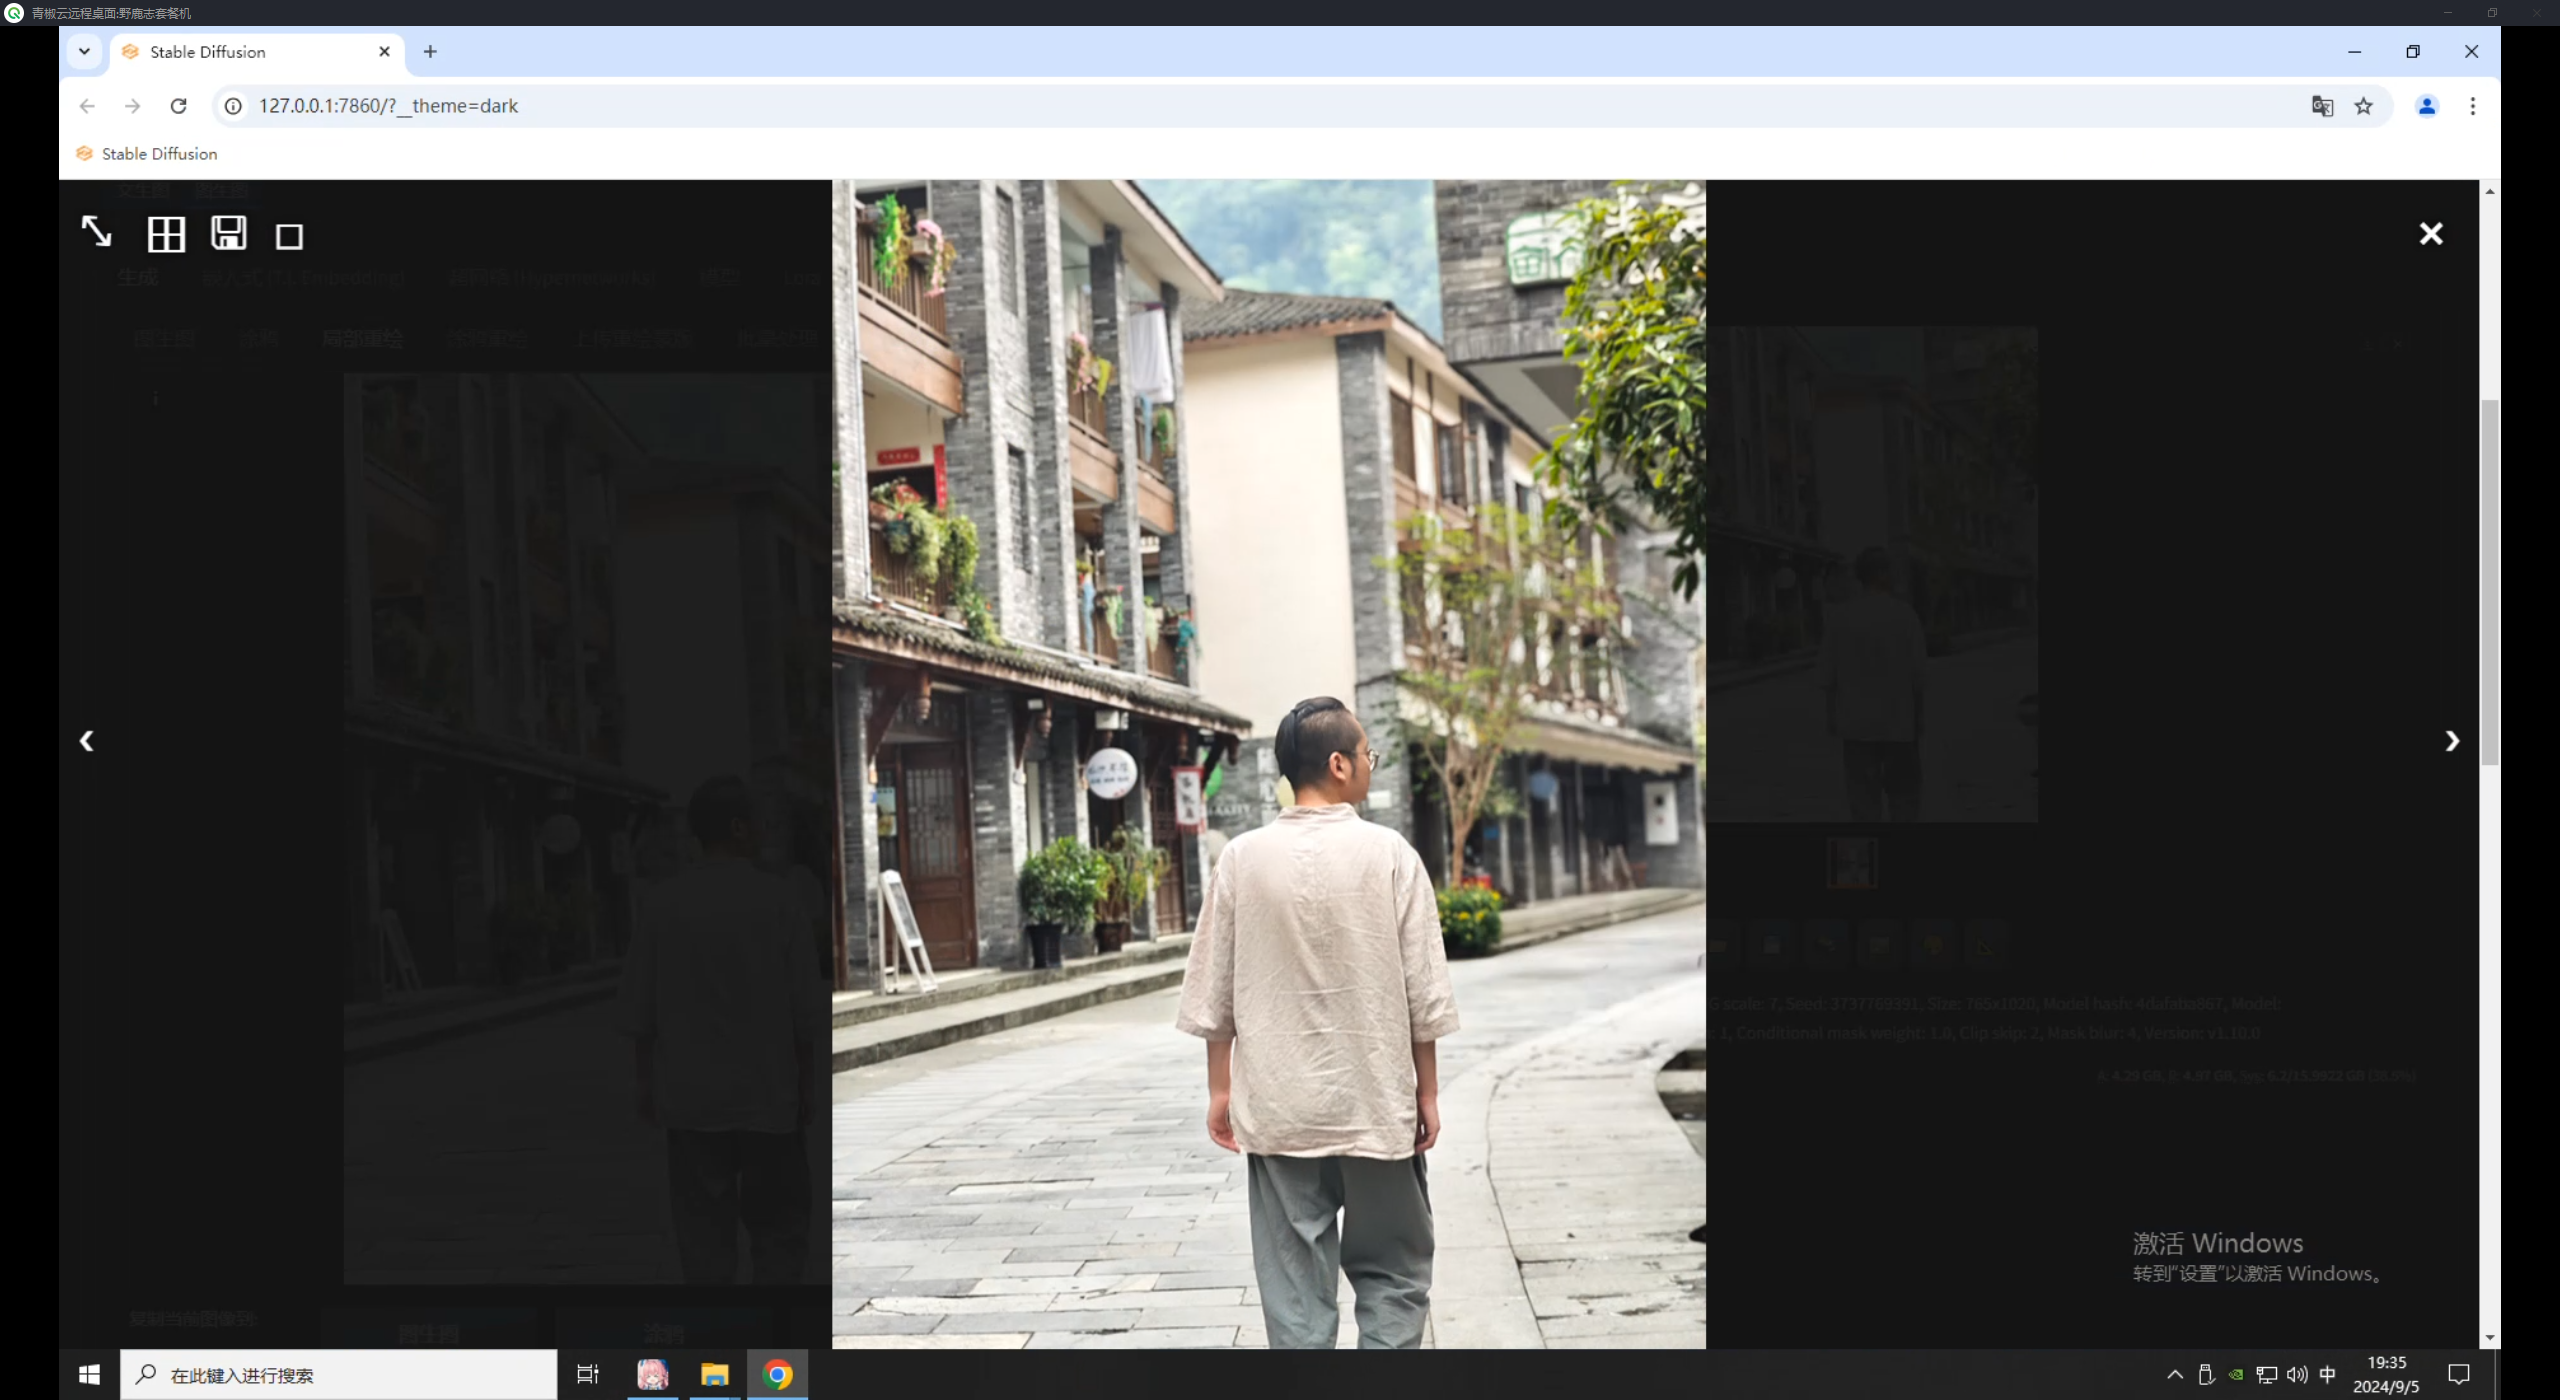Select the Stable Diffusion browser tab
The width and height of the screenshot is (2560, 1400).
(257, 52)
